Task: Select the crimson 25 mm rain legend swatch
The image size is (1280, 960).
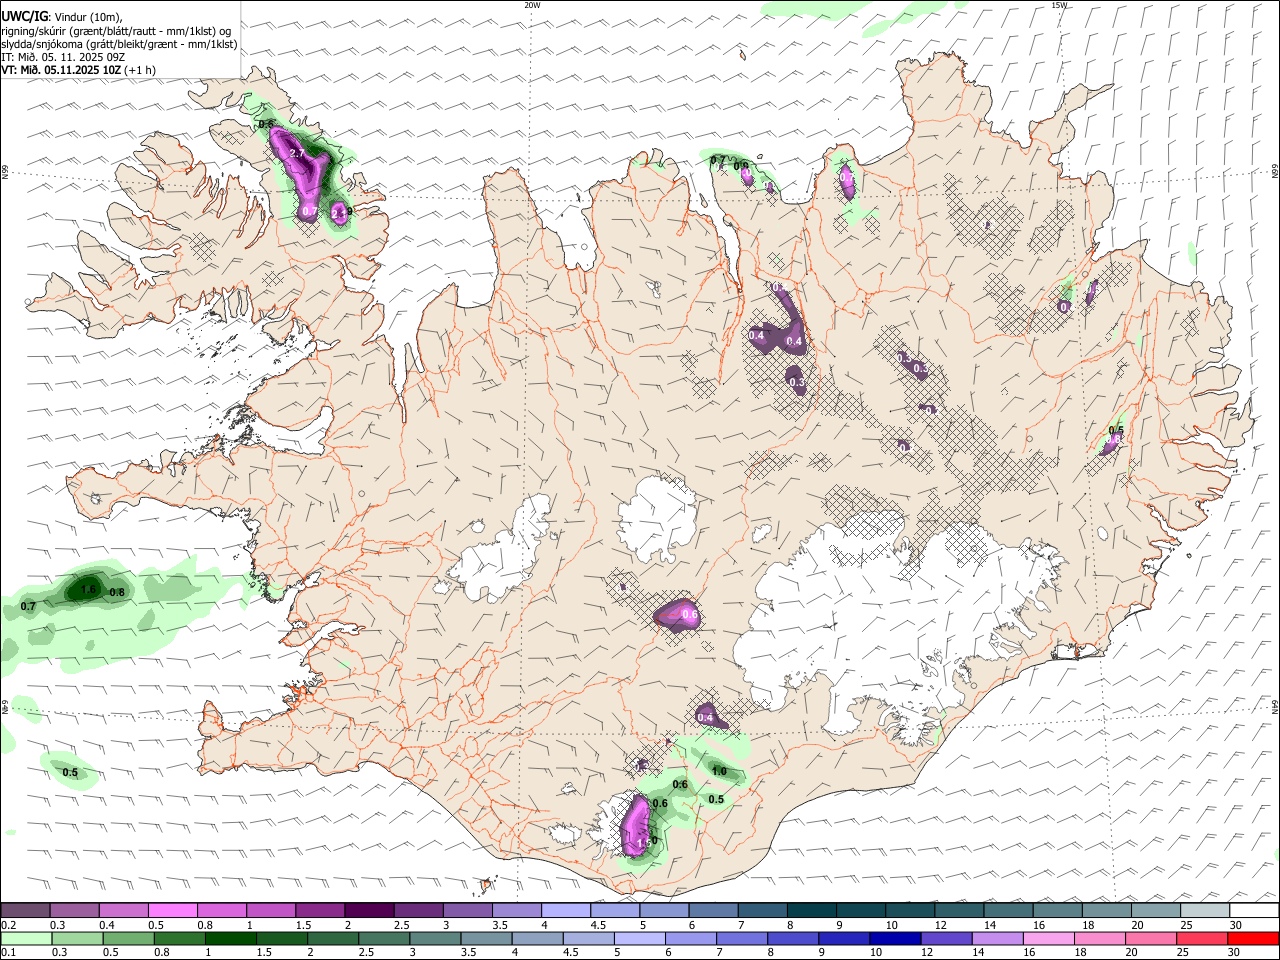Action: pos(1202,939)
